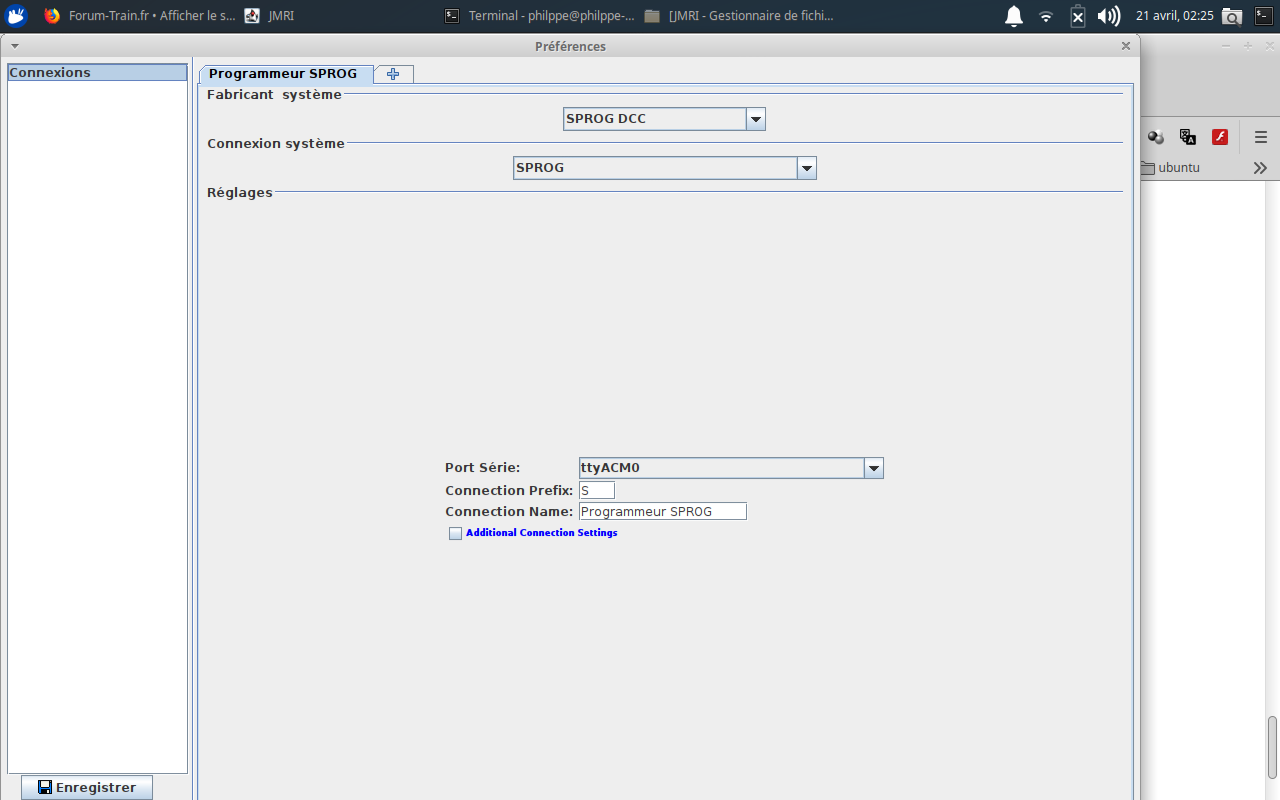The width and height of the screenshot is (1280, 800).
Task: Open the volume speaker control
Action: 1109,16
